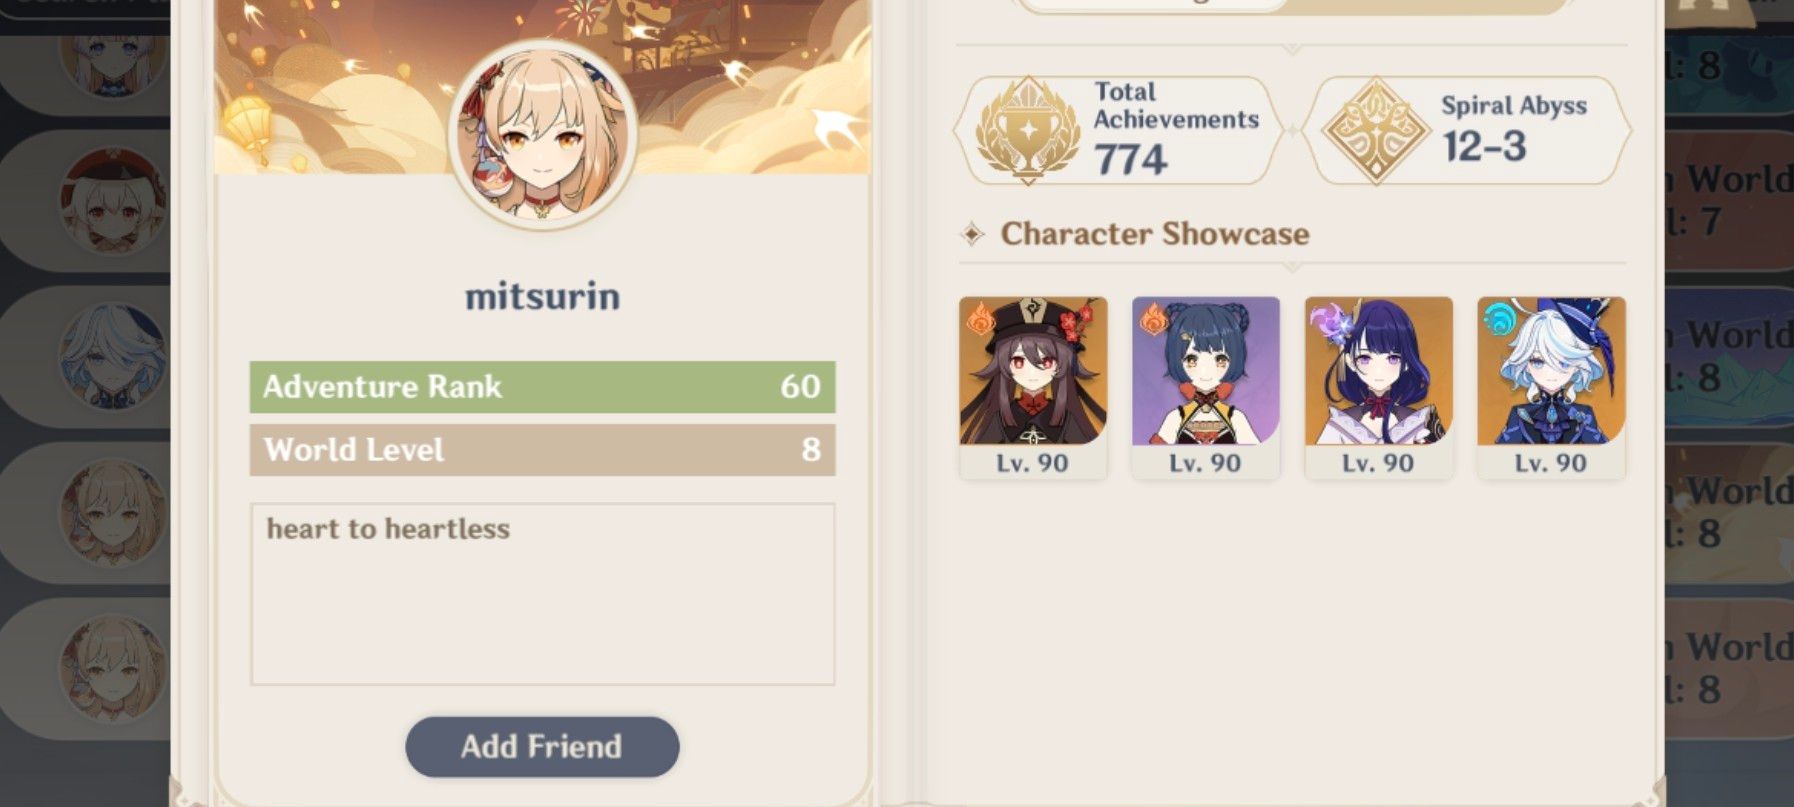The image size is (1794, 807).
Task: Click the Add Friend button
Action: pyautogui.click(x=542, y=746)
